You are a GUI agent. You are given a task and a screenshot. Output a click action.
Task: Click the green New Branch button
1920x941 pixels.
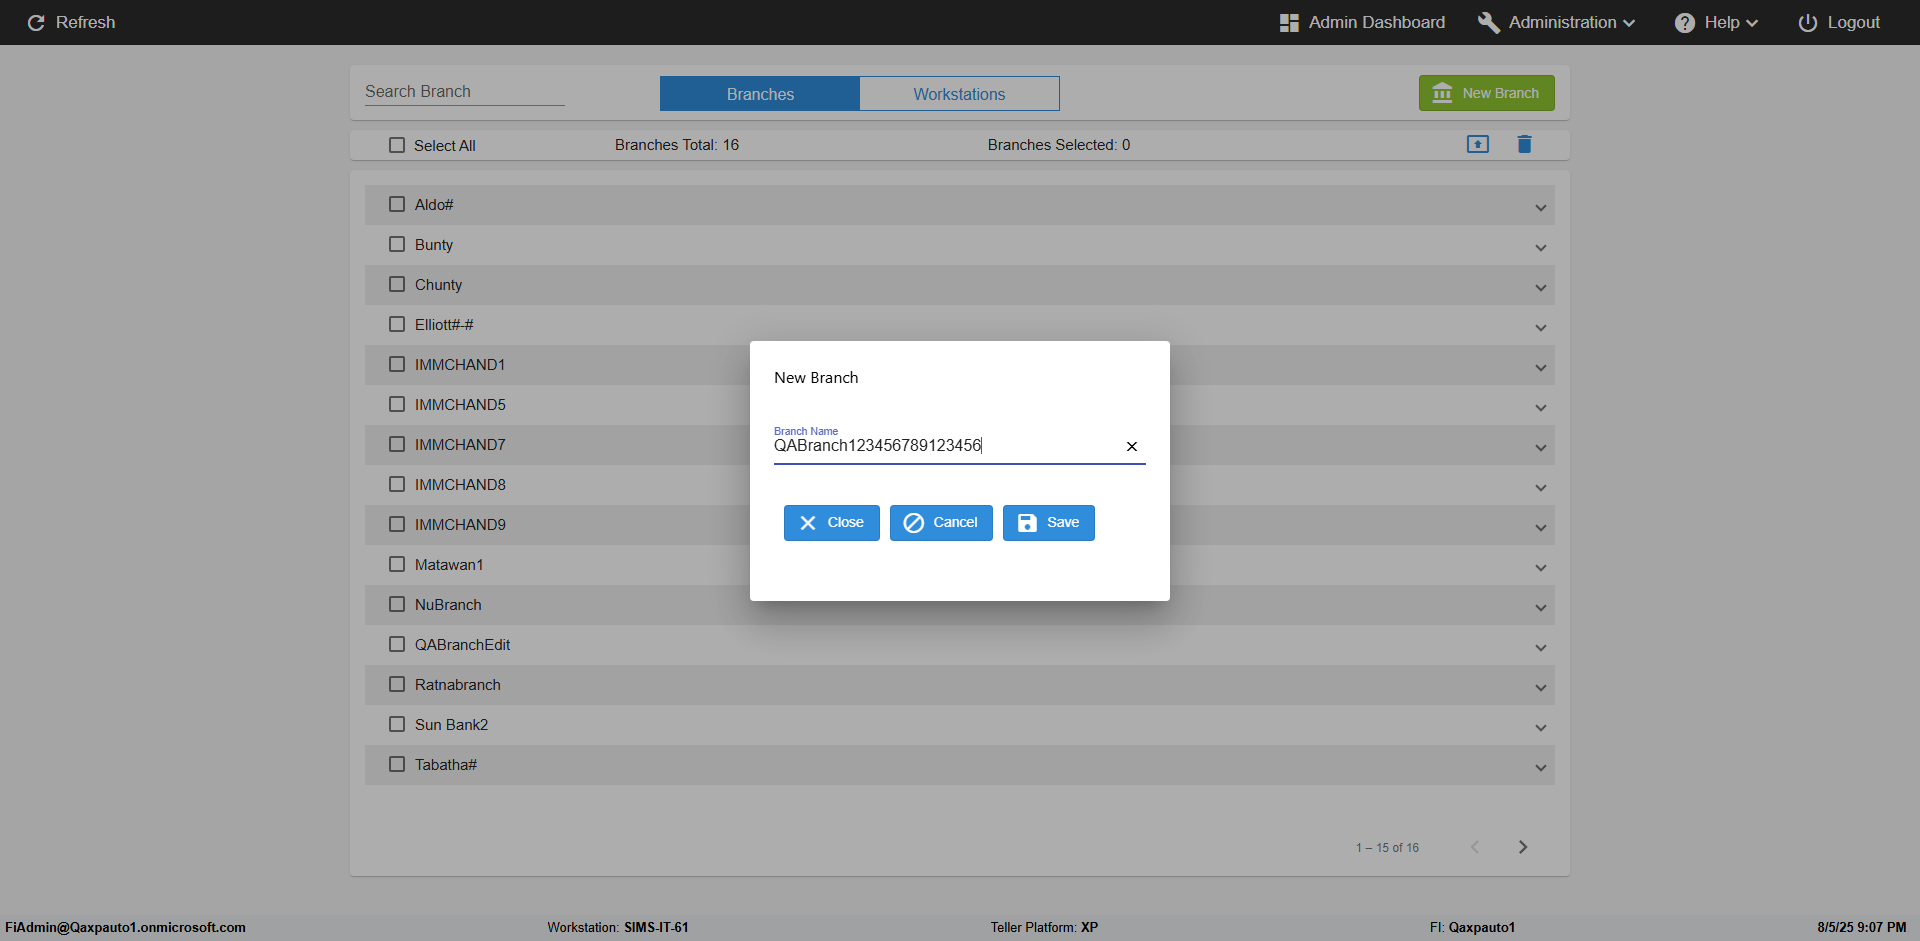pyautogui.click(x=1487, y=93)
